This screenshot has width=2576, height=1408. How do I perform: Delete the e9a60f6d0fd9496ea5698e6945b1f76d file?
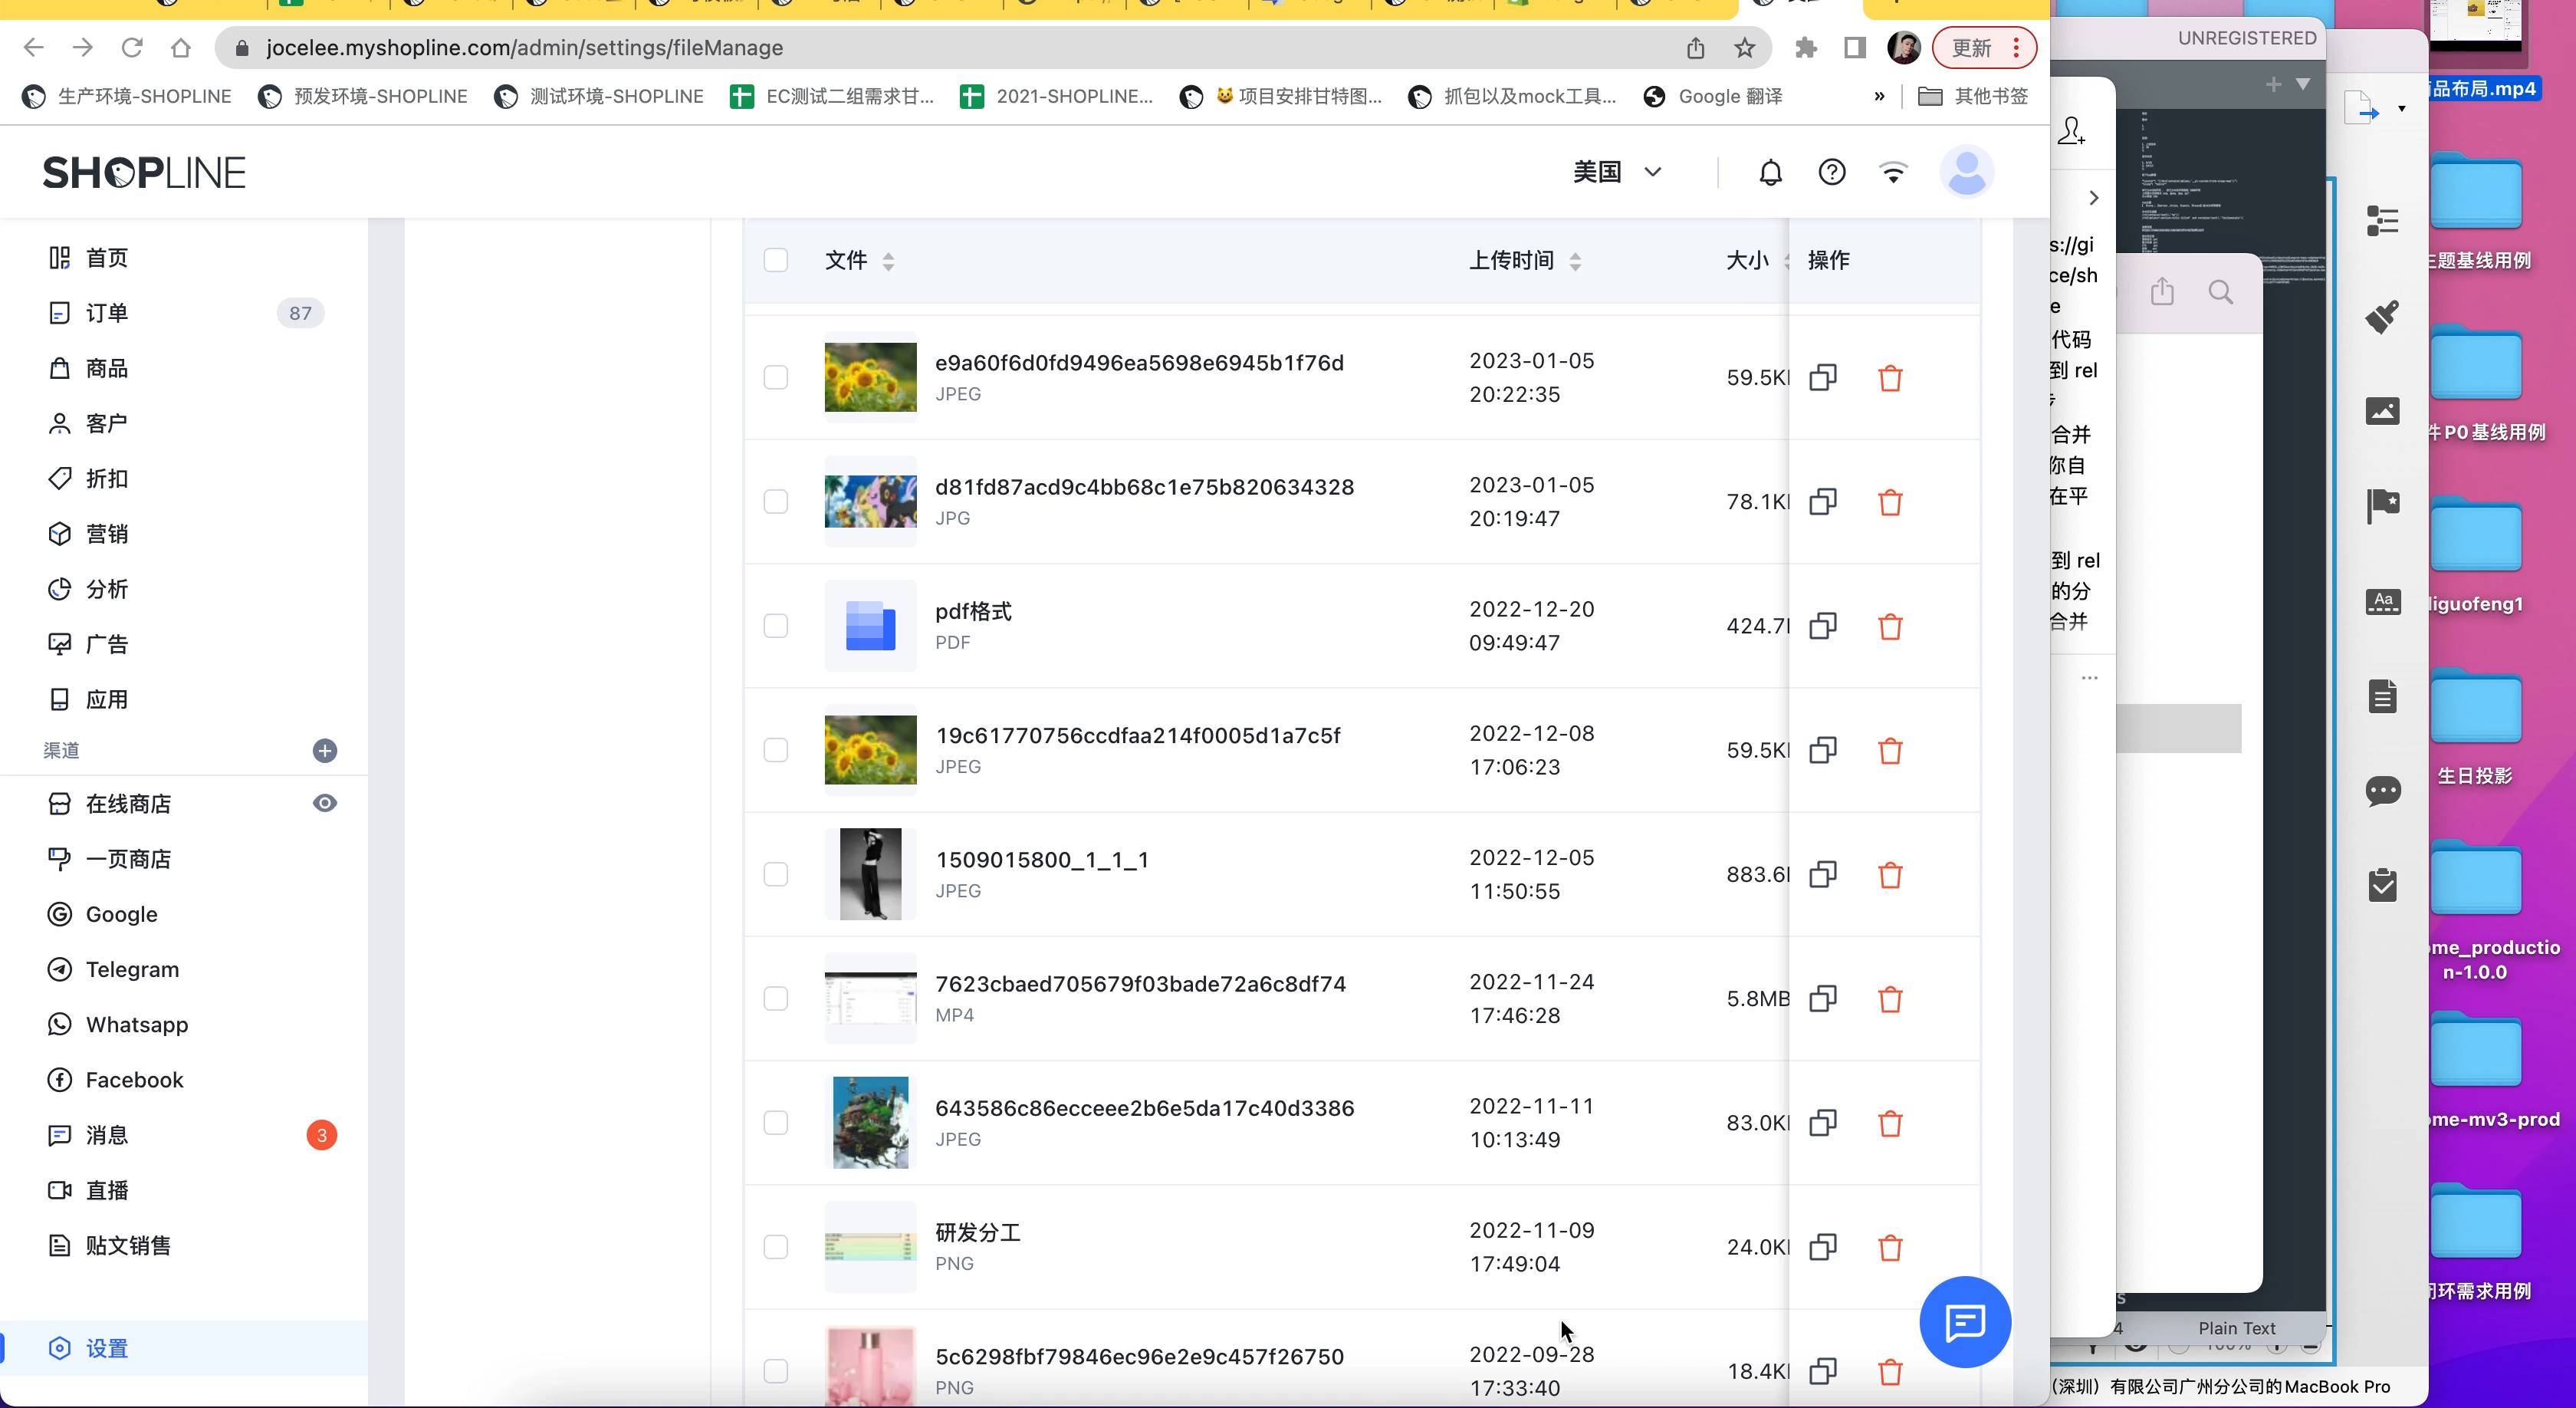coord(1890,378)
